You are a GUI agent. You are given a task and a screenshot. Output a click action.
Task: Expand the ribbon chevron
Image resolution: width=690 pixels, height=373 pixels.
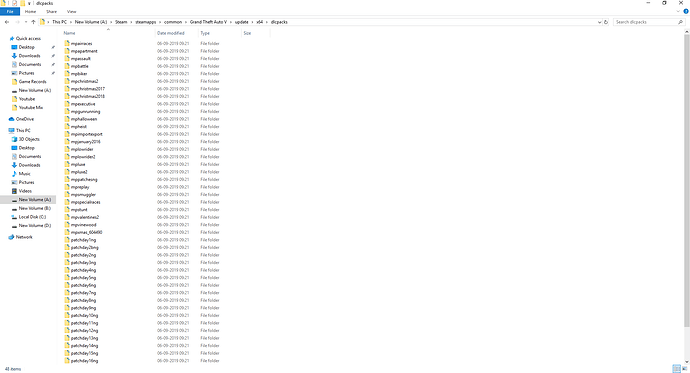coord(678,11)
